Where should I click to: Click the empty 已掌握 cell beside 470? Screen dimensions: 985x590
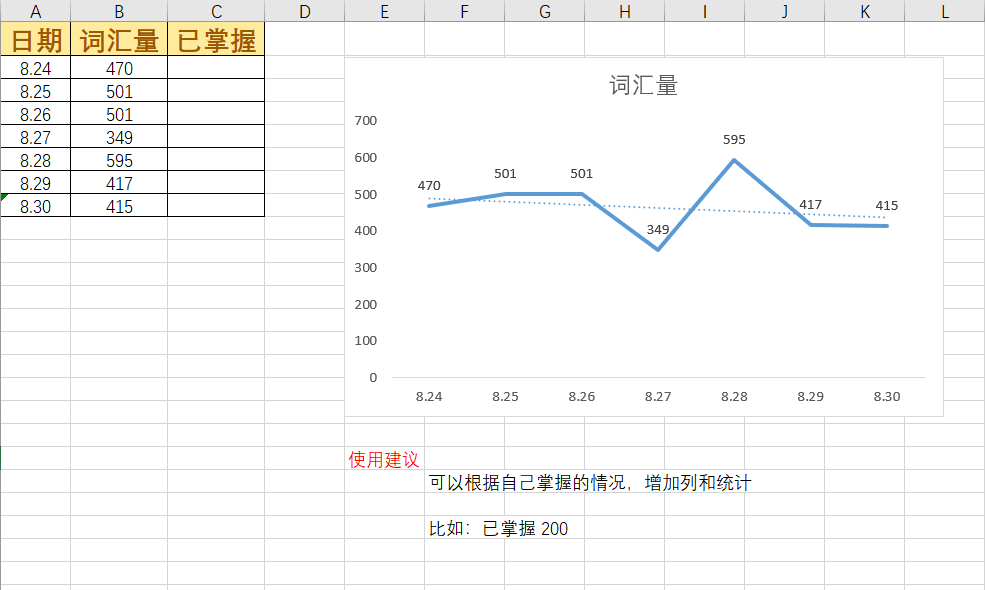point(216,69)
